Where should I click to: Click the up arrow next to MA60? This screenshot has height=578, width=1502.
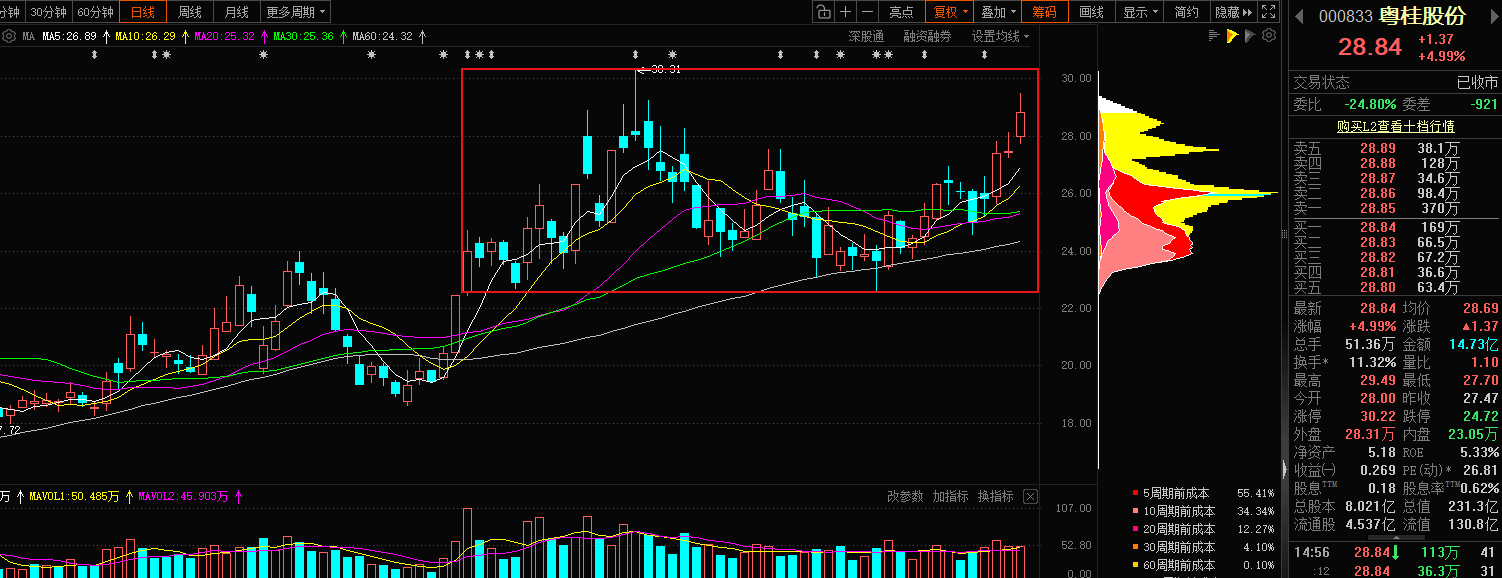[422, 36]
